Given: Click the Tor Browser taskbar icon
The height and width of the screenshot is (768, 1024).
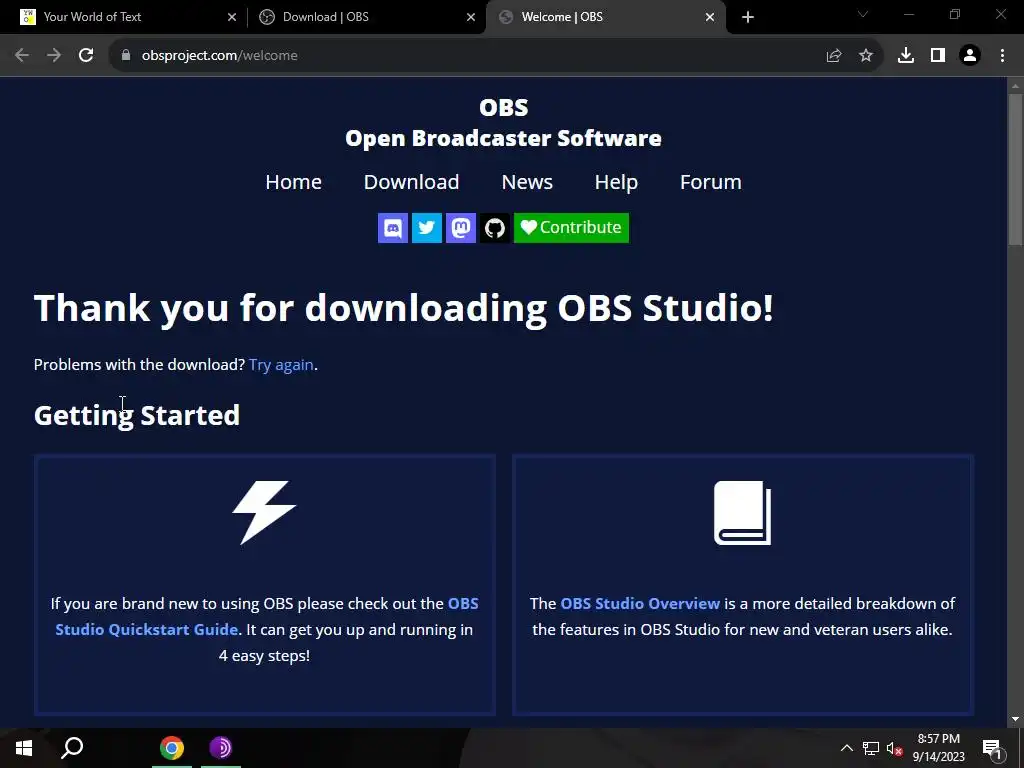Looking at the screenshot, I should click(221, 748).
